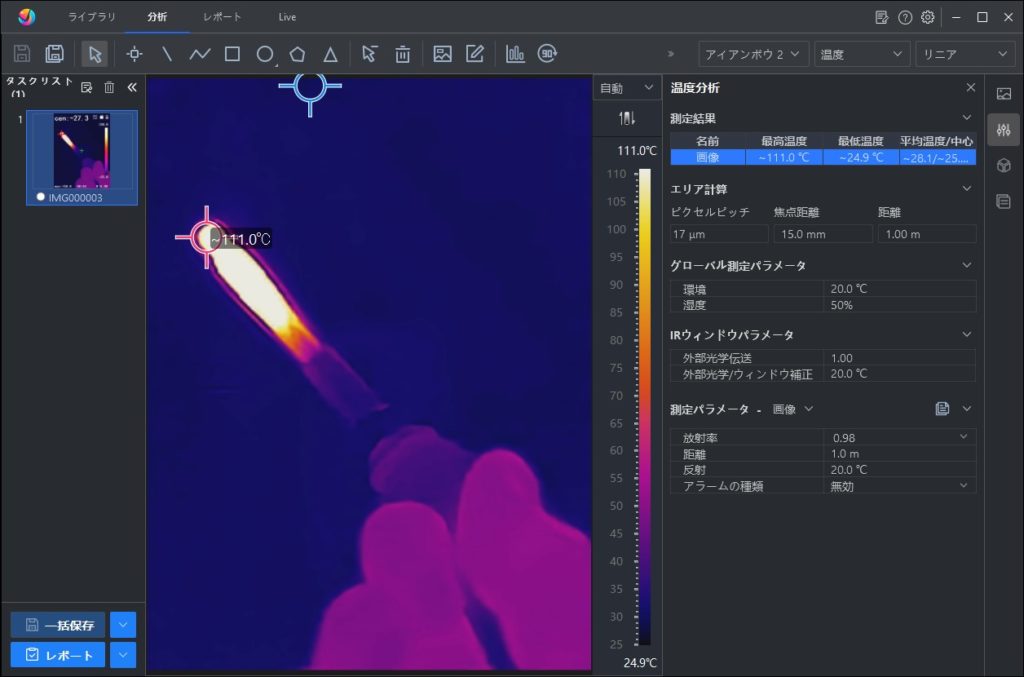The height and width of the screenshot is (677, 1024).
Task: Toggle the temperature range adjust button
Action: coord(626,118)
